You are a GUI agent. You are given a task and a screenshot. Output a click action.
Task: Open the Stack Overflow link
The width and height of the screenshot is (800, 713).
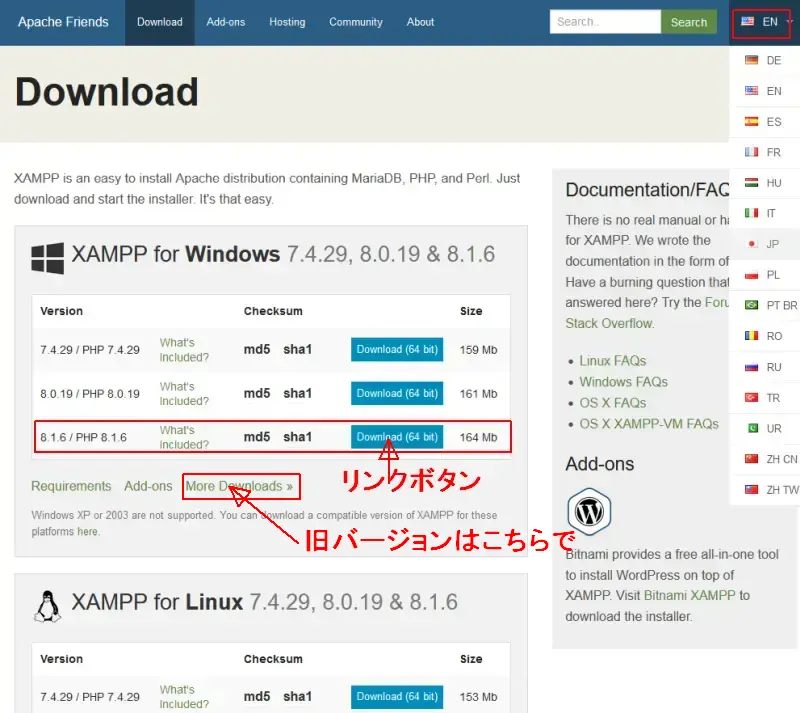click(609, 323)
